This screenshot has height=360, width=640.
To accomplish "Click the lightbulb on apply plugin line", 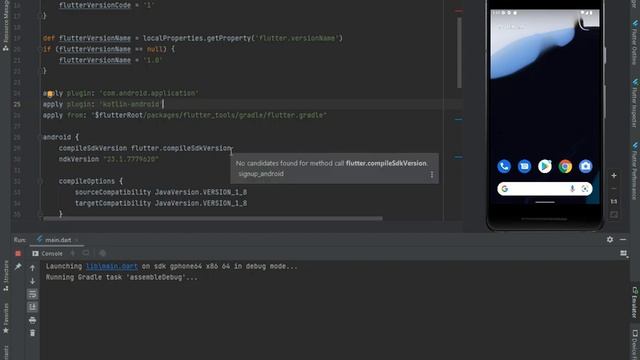I will [x=50, y=94].
